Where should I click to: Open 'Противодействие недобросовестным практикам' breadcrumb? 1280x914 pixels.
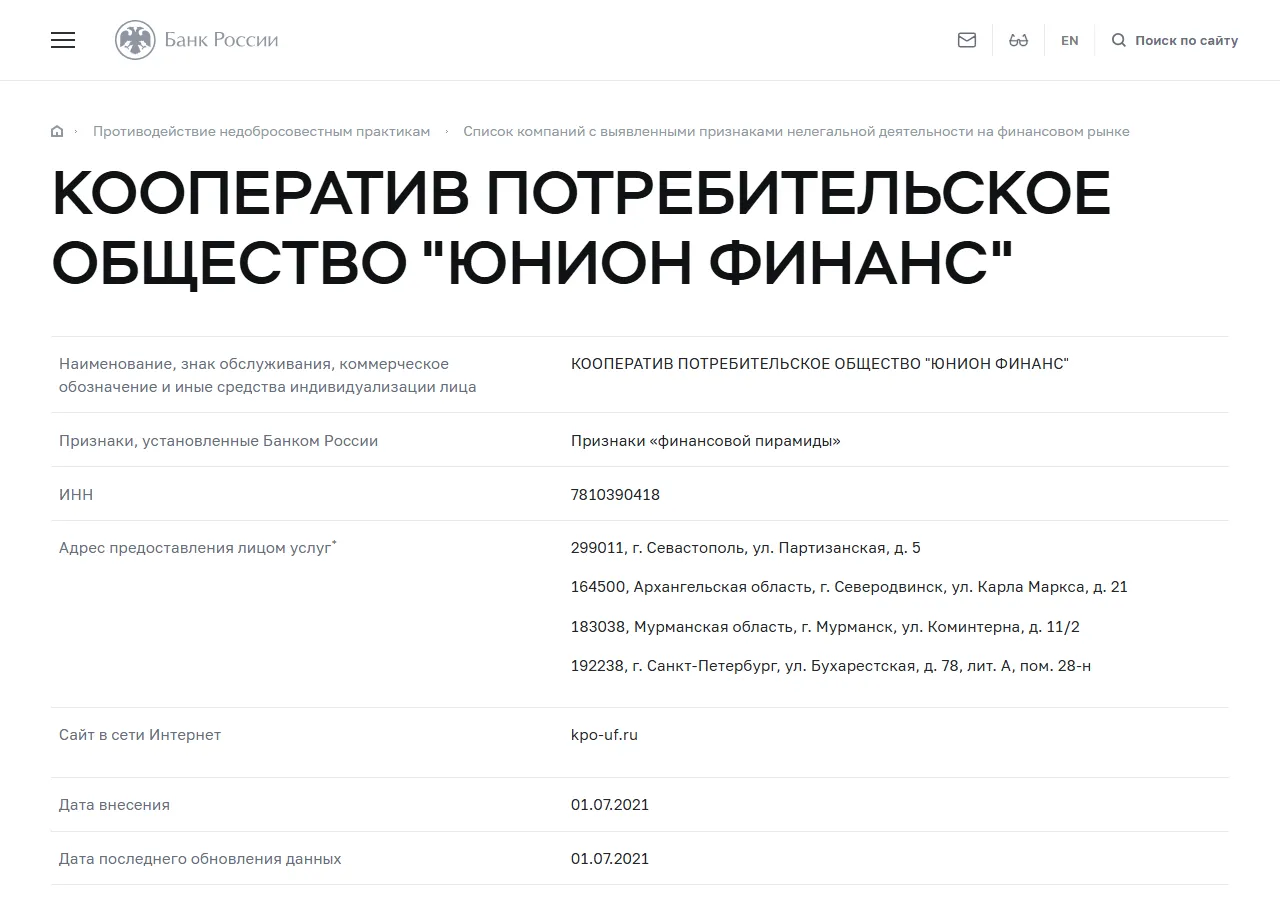(261, 132)
